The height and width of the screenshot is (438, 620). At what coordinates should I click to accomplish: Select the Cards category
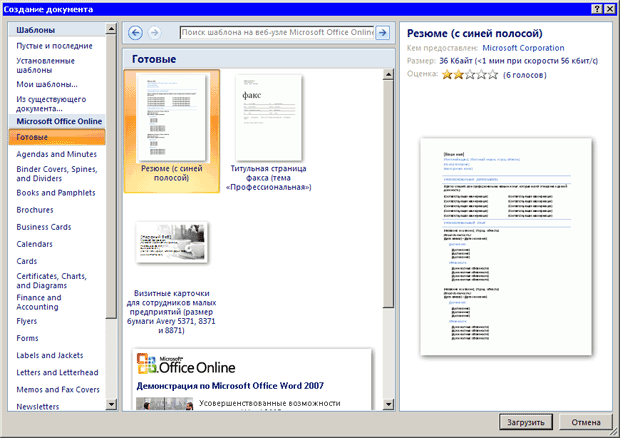26,261
